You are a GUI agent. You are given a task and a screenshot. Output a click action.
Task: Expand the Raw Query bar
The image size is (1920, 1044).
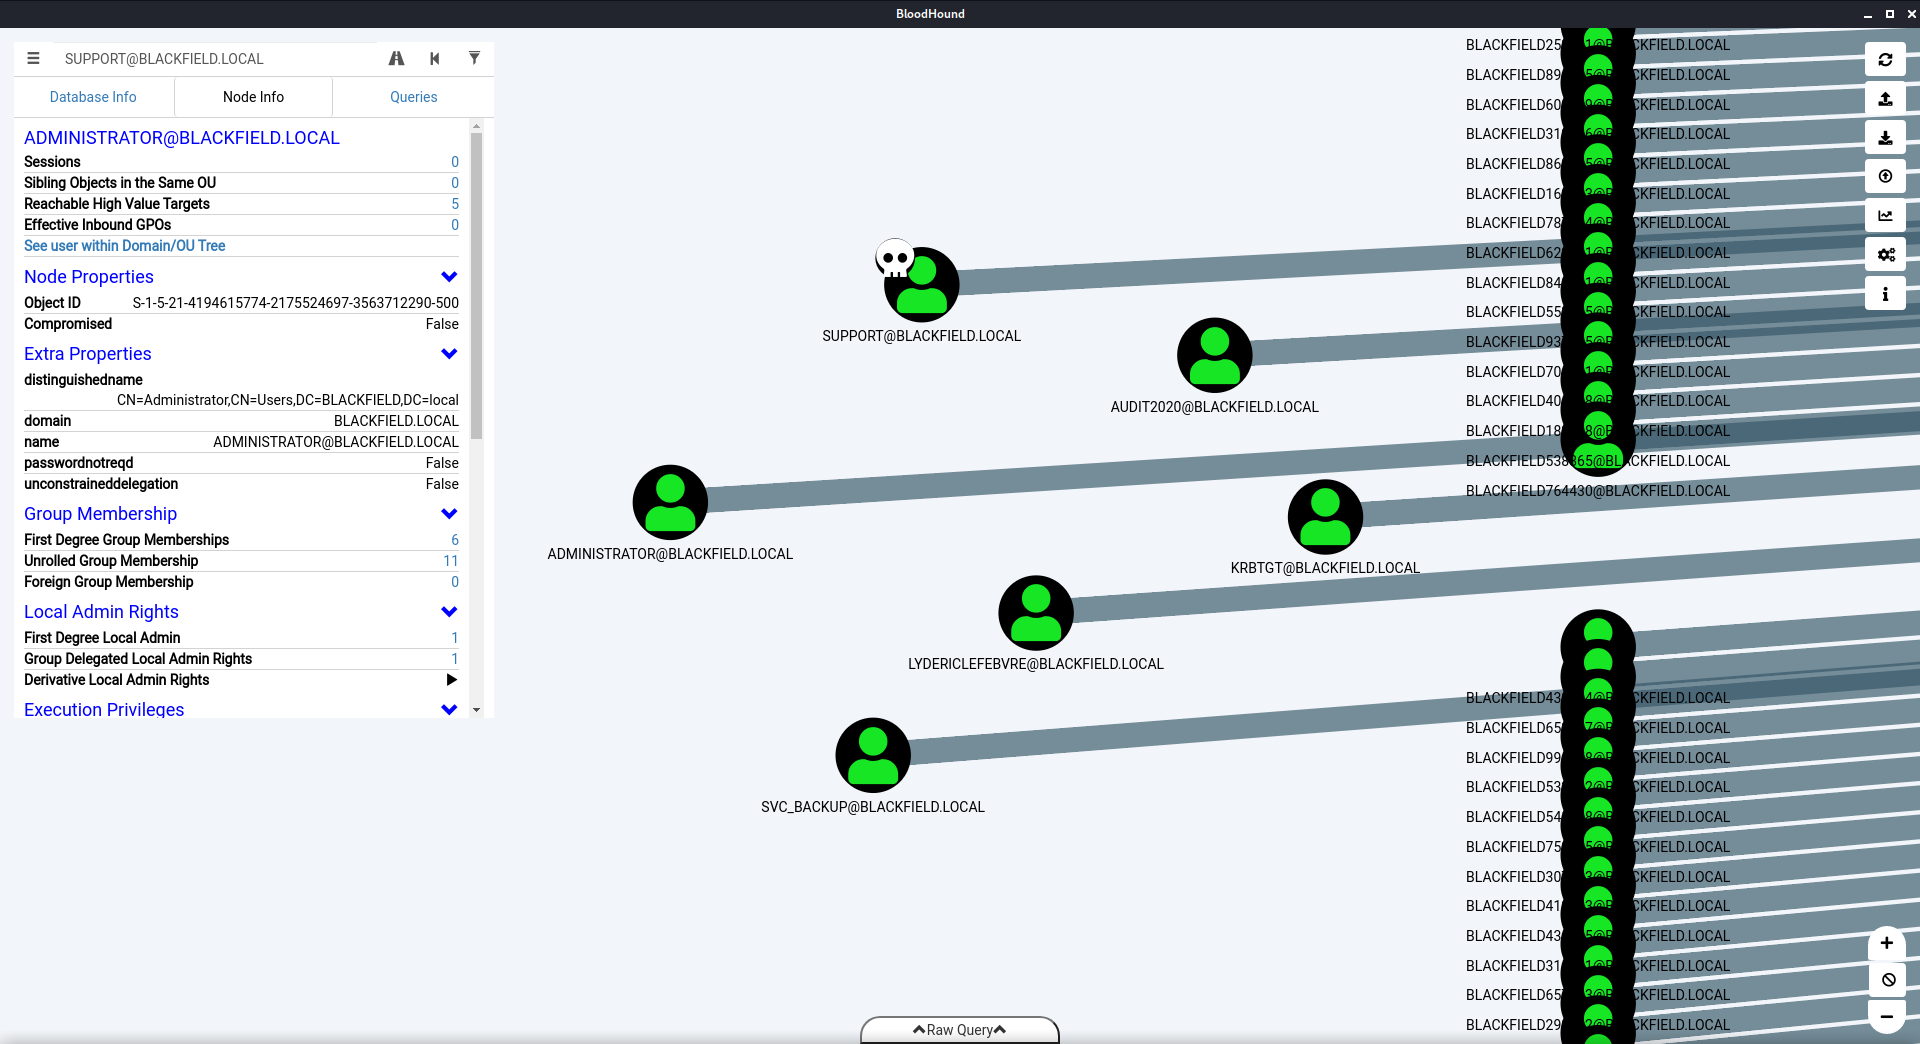click(x=959, y=1030)
